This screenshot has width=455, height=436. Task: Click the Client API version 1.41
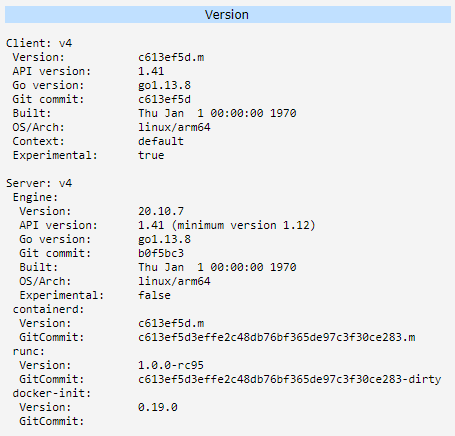coord(151,71)
